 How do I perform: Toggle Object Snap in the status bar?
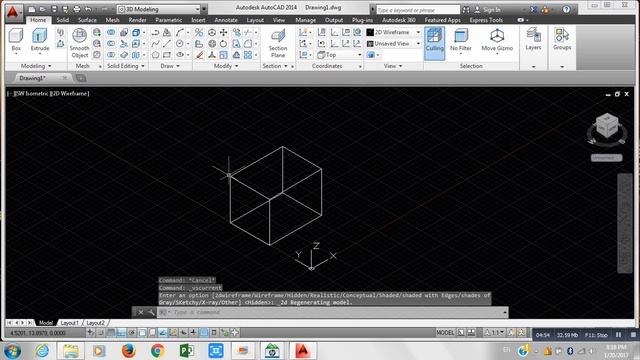142,333
